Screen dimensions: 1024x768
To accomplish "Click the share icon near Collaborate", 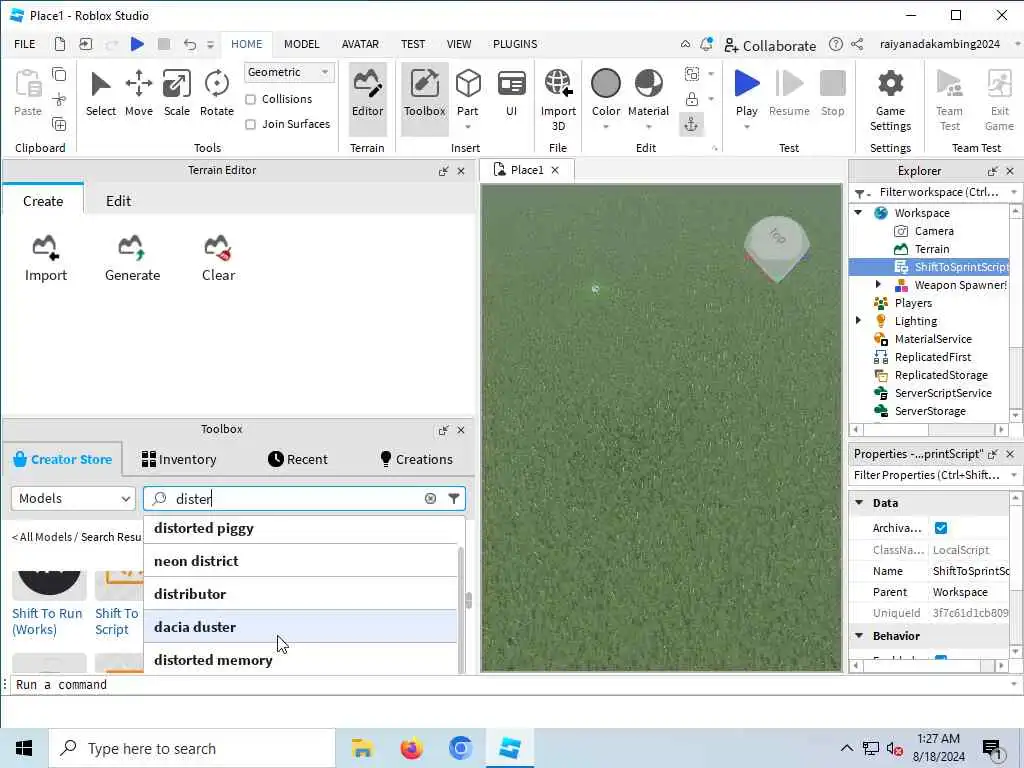I will (x=857, y=44).
